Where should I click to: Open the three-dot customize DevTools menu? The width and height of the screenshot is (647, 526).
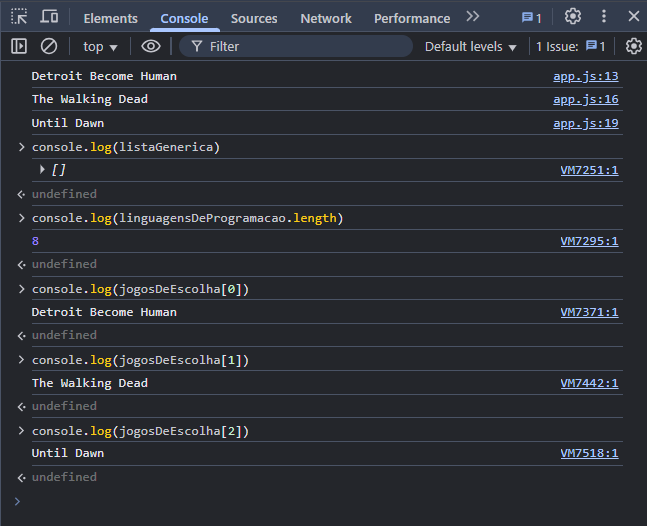click(x=603, y=17)
